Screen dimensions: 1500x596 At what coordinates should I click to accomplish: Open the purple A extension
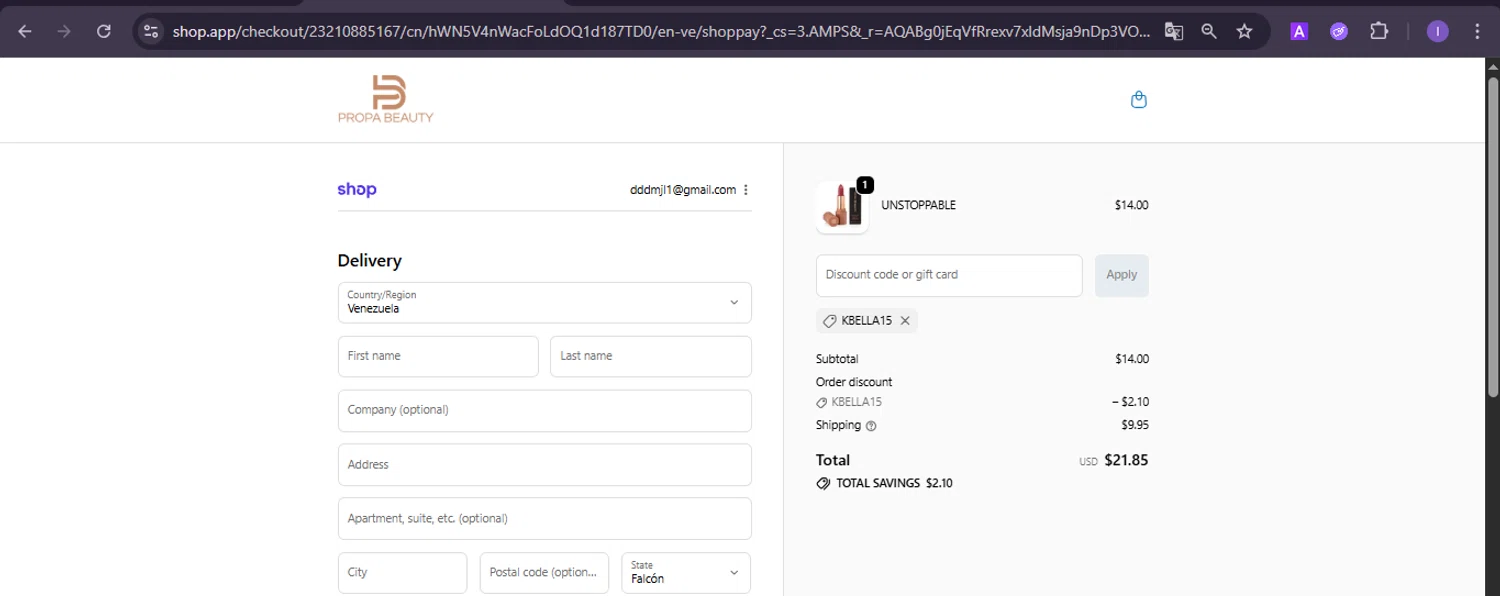pyautogui.click(x=1299, y=31)
